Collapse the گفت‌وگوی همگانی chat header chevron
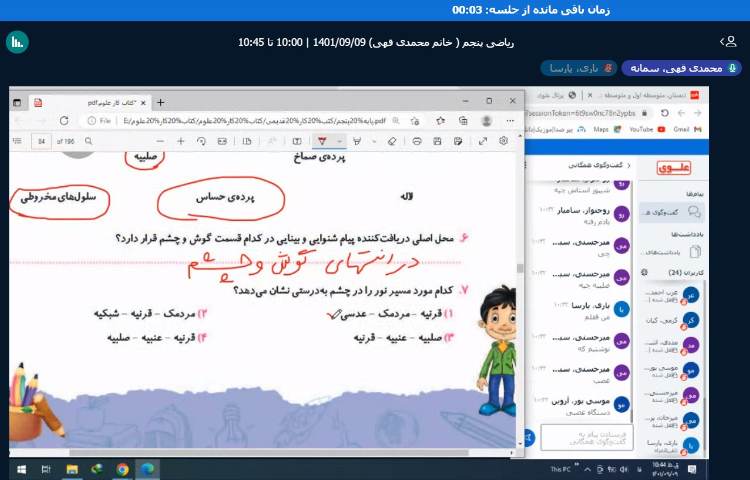The width and height of the screenshot is (750, 480). coord(629,165)
